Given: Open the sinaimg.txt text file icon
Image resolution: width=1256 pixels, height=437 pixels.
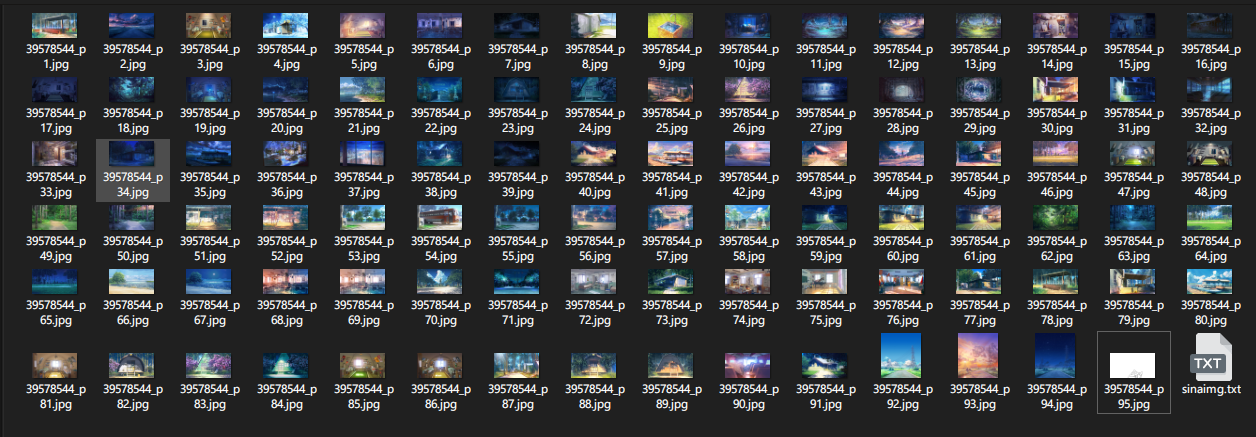Looking at the screenshot, I should pyautogui.click(x=1210, y=357).
